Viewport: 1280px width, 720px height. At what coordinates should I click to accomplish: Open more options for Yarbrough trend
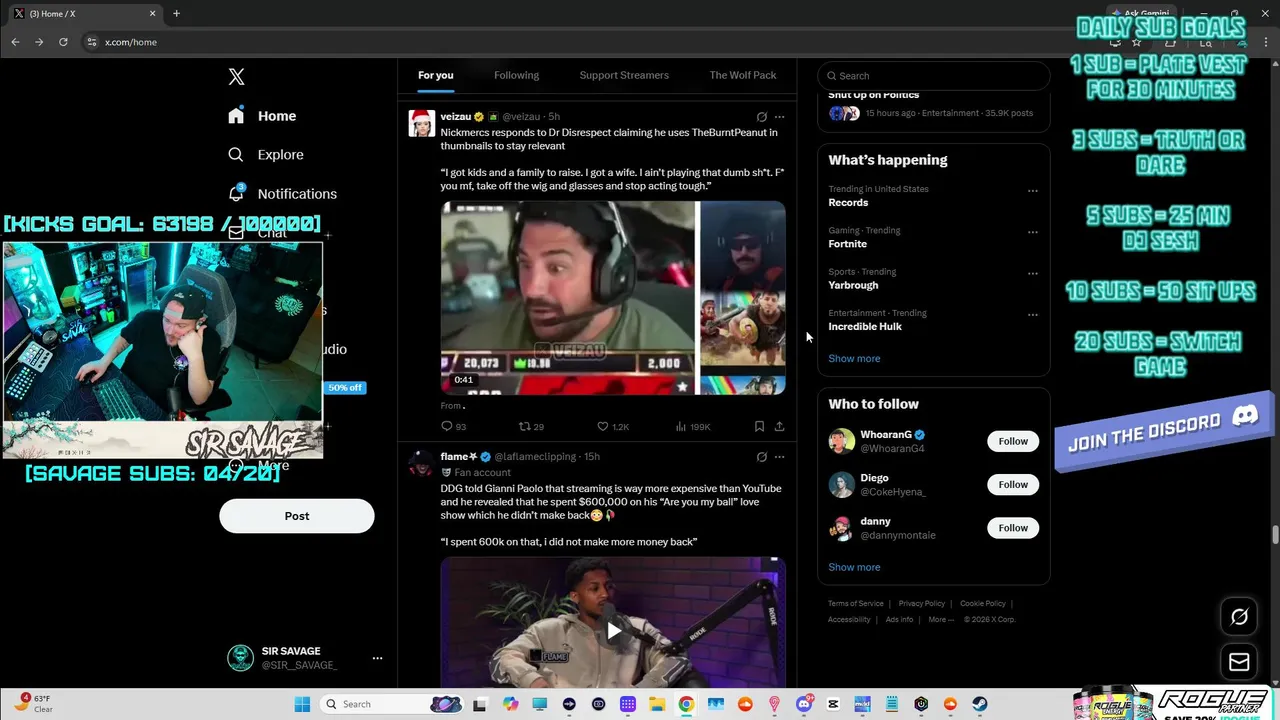pos(1033,273)
